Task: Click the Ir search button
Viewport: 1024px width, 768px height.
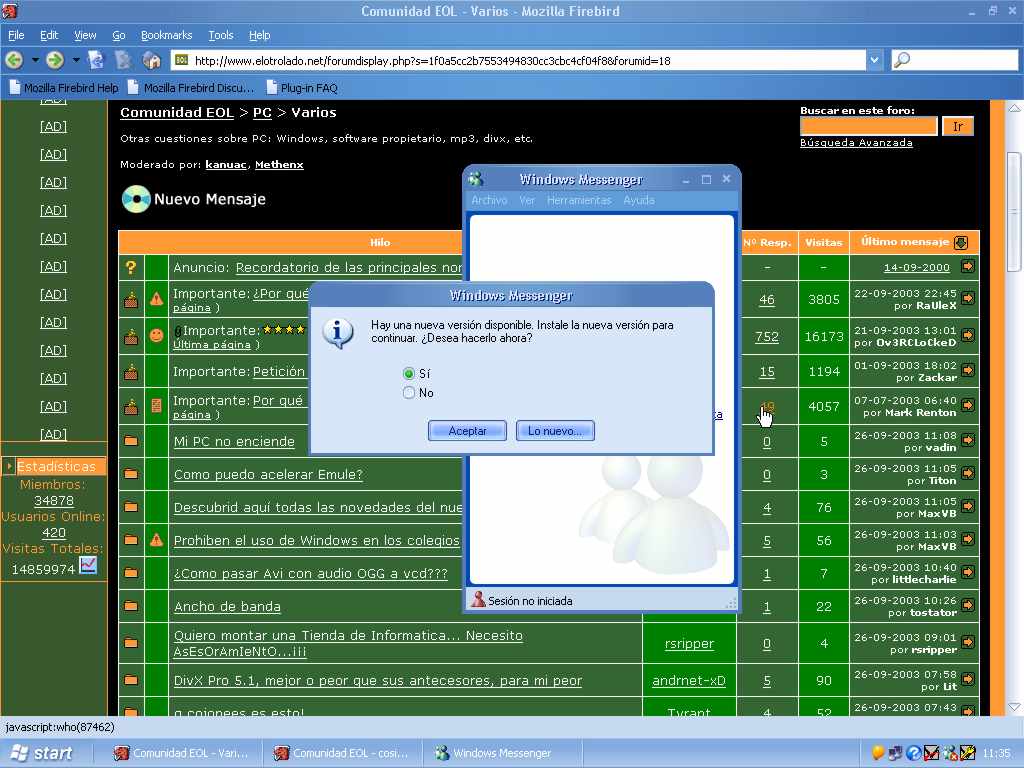Action: coord(957,126)
